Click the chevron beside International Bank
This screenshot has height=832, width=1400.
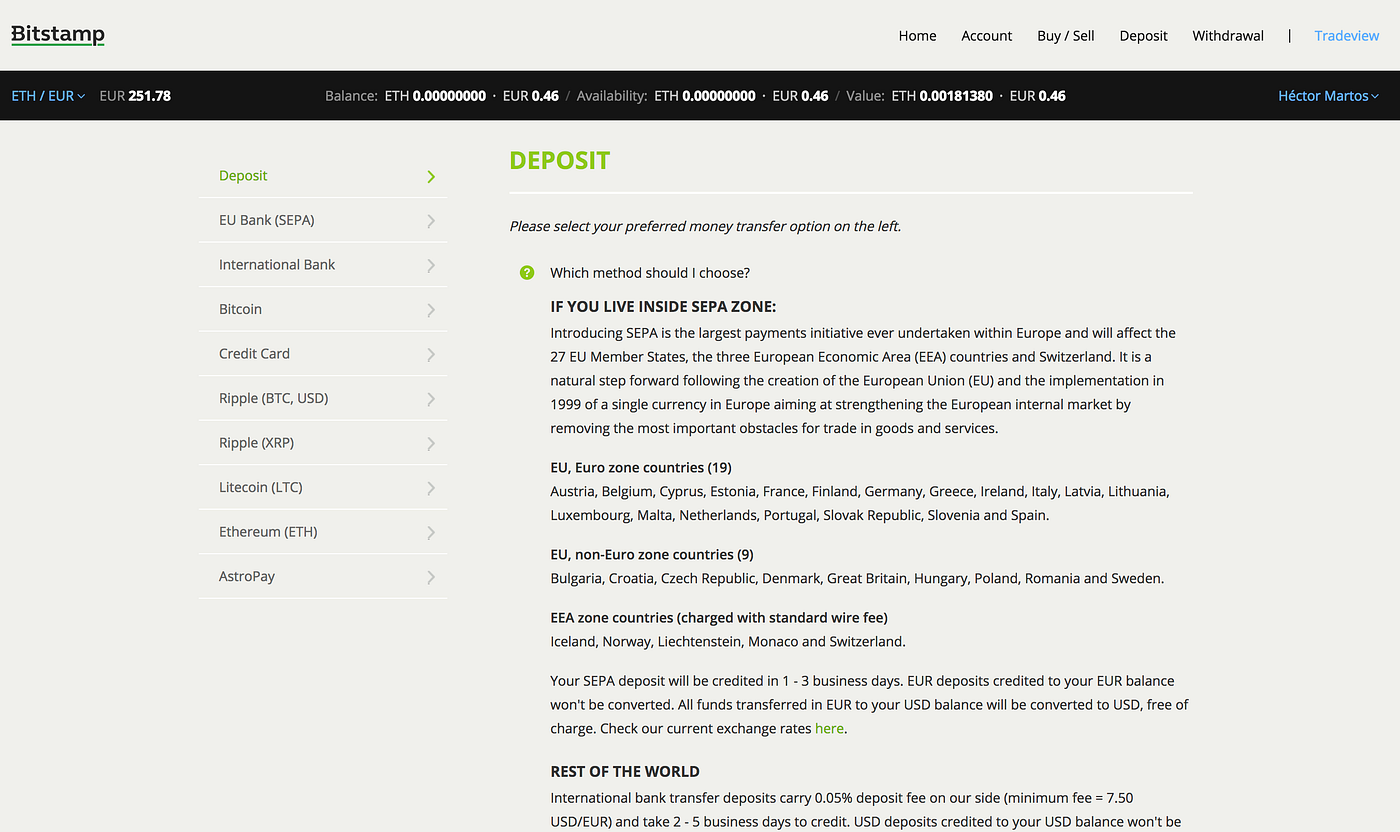coord(431,266)
